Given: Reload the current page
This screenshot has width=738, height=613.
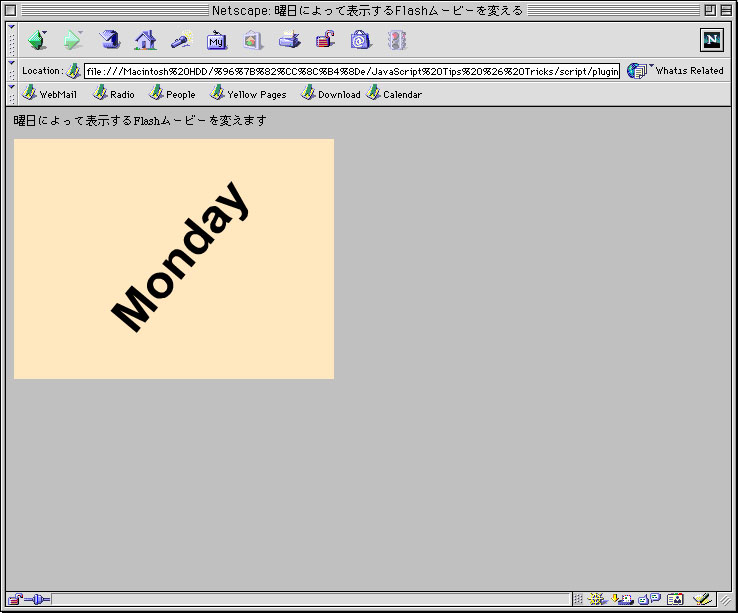Looking at the screenshot, I should tap(109, 40).
